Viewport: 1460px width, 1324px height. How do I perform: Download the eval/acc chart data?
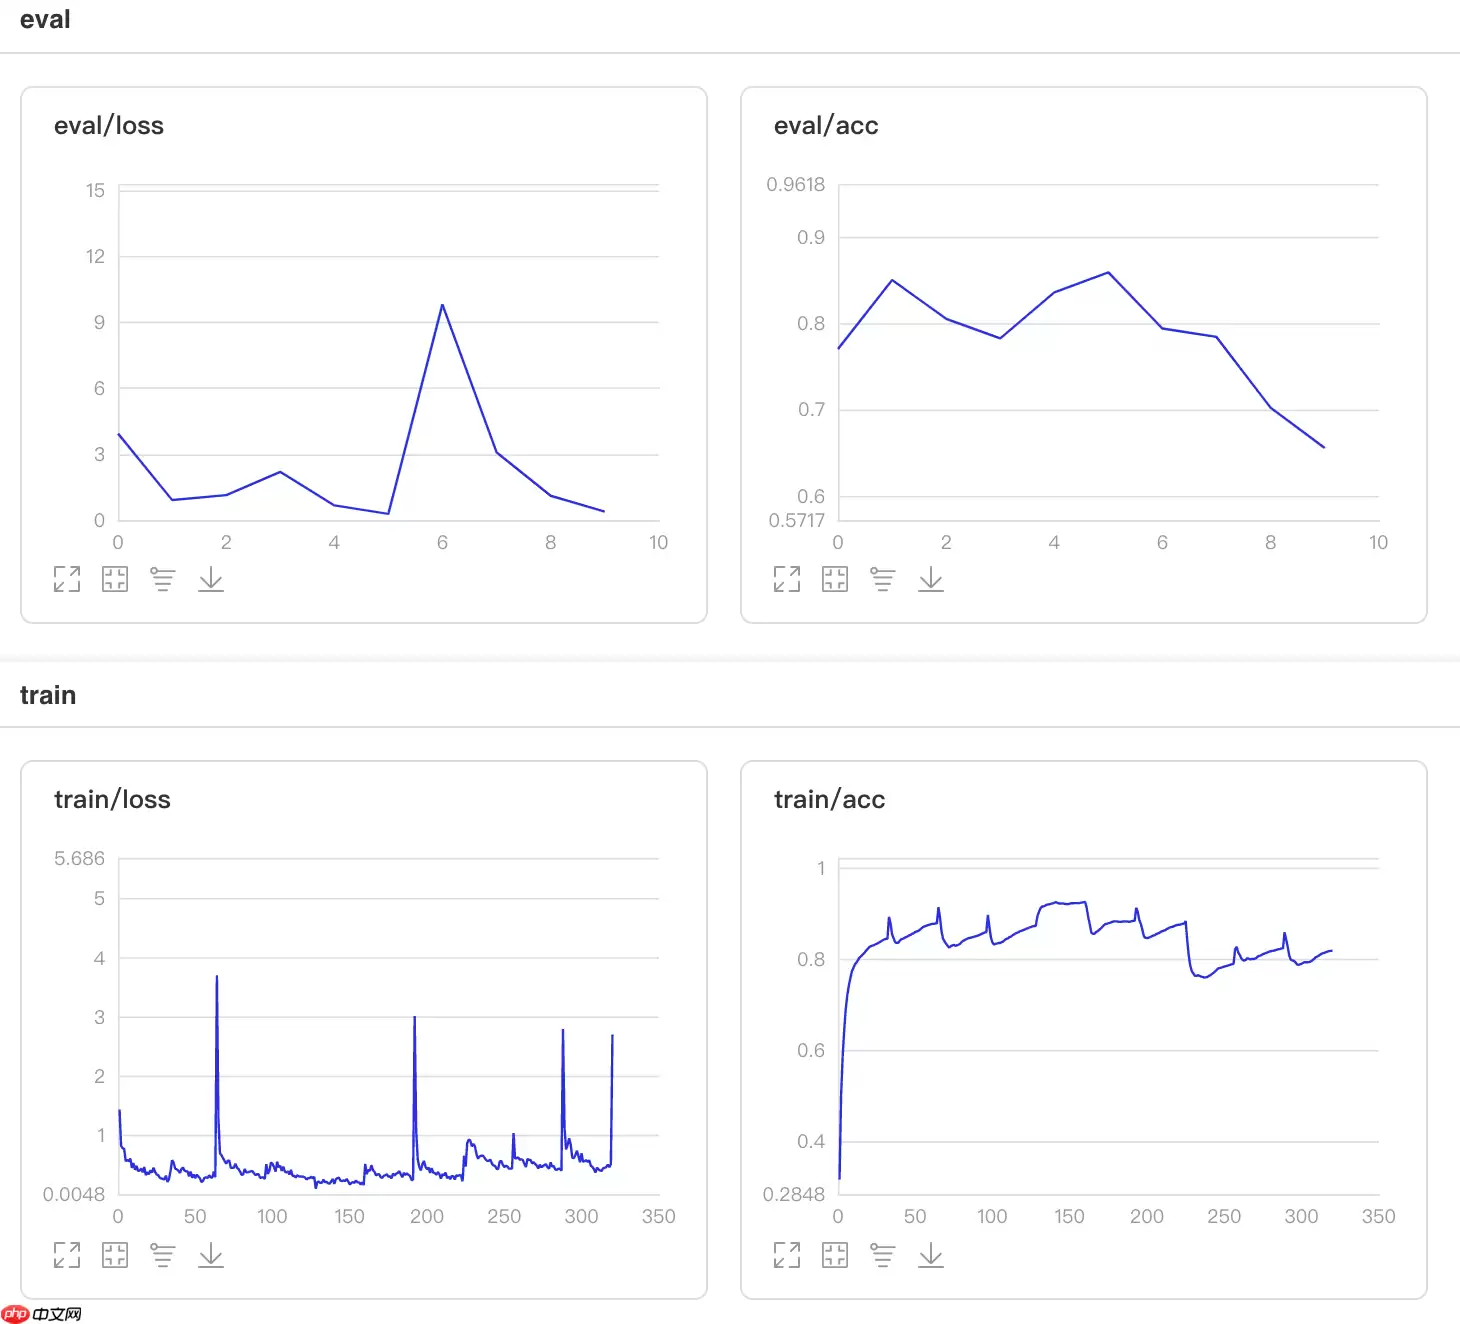pyautogui.click(x=931, y=579)
